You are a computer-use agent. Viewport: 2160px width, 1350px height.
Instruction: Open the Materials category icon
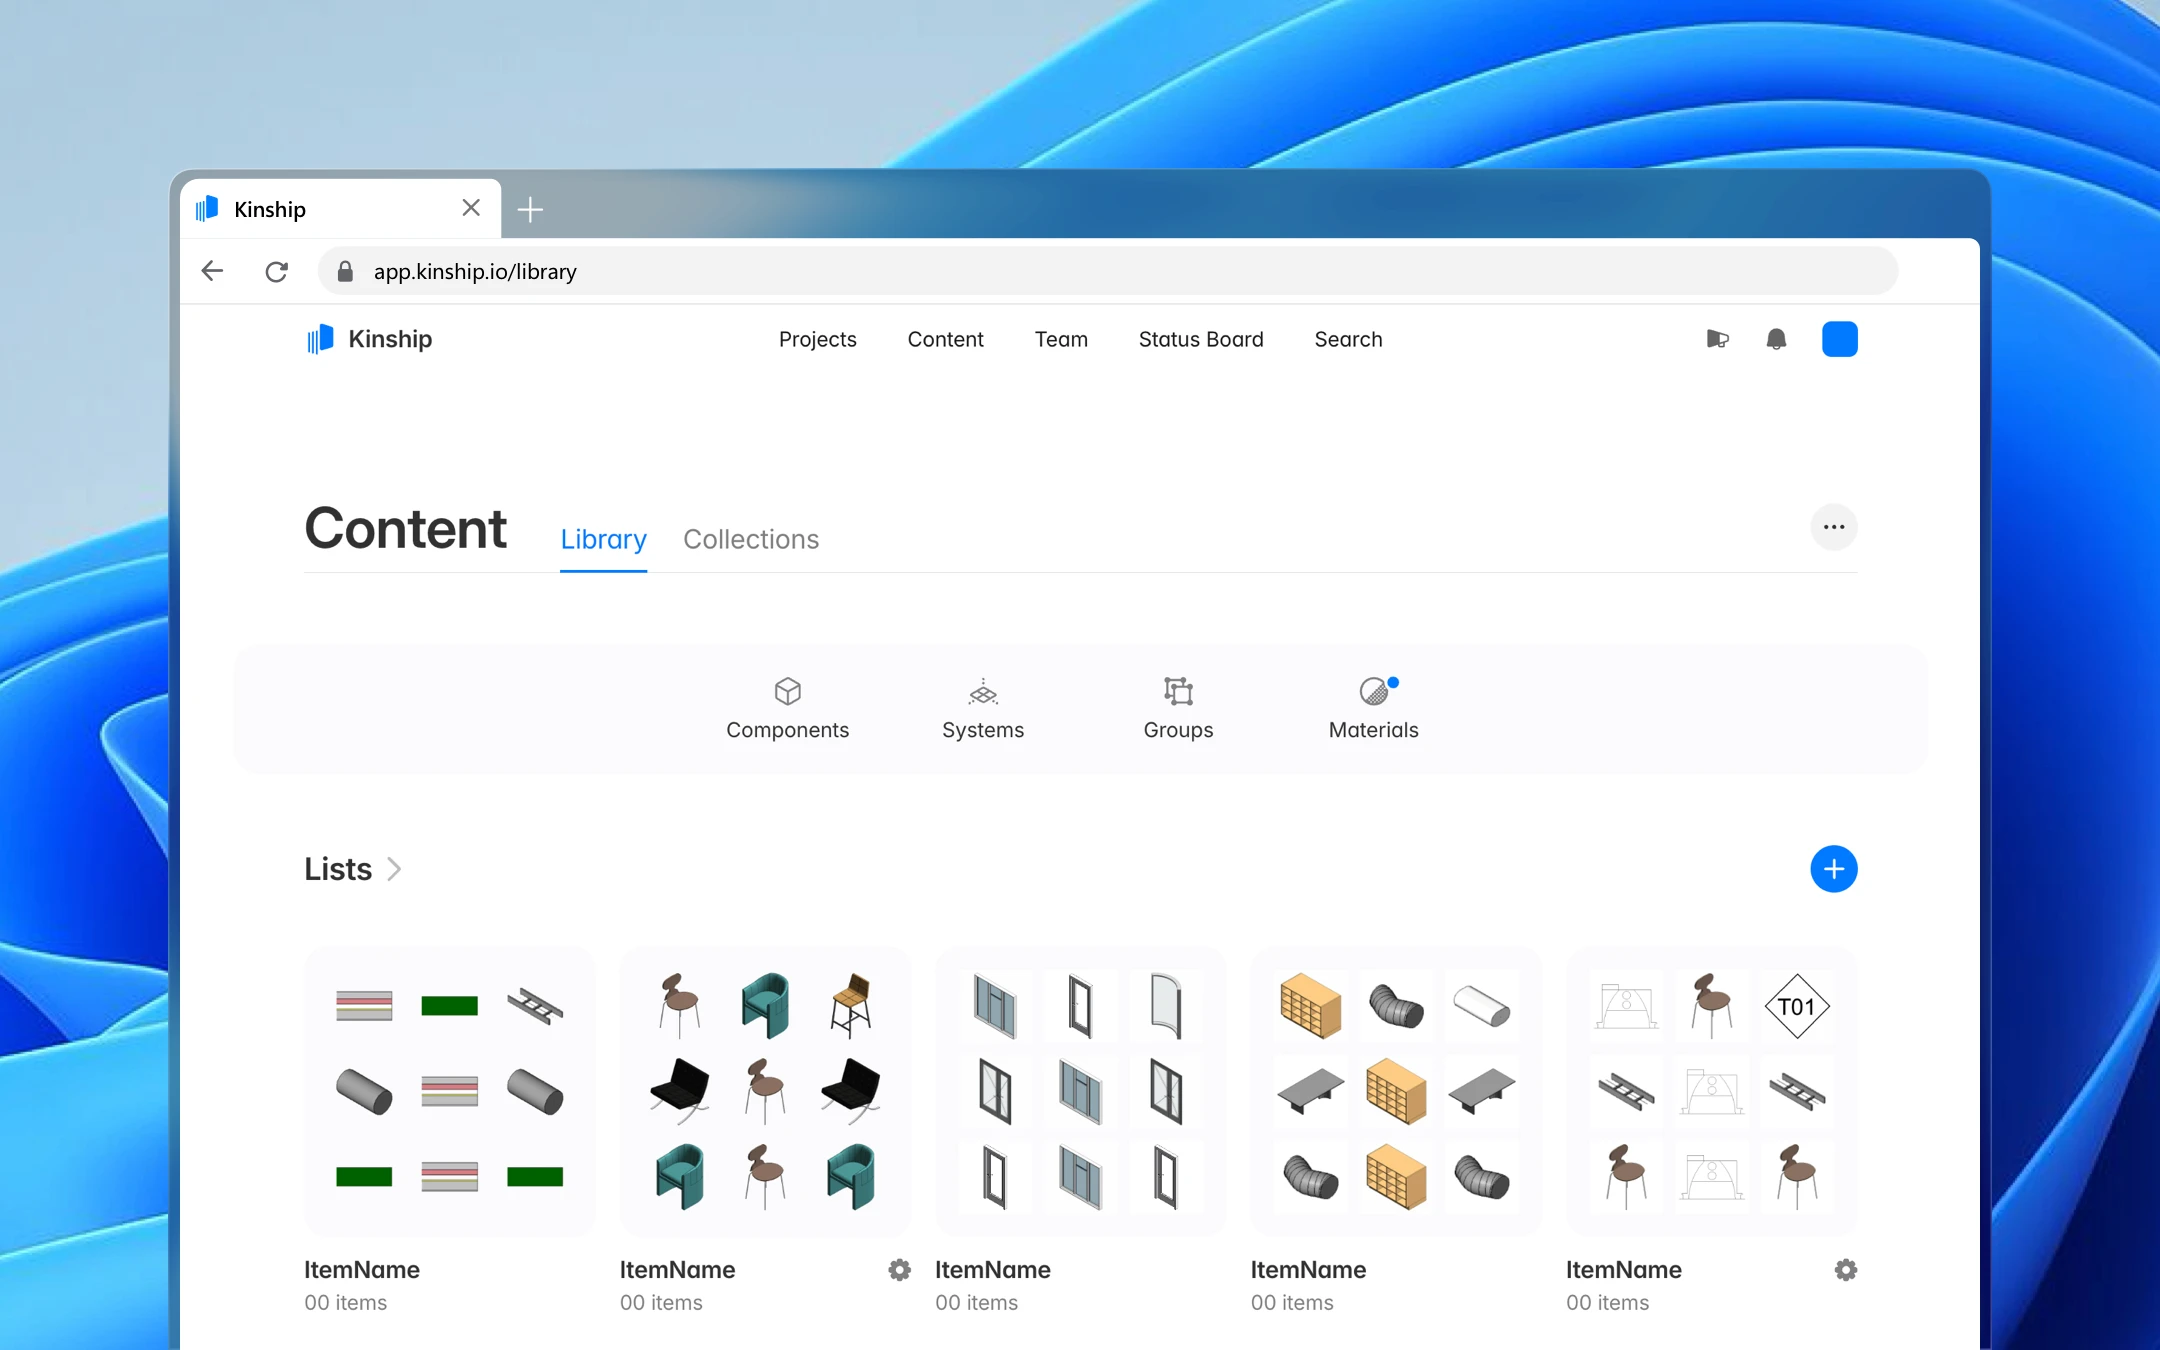(x=1374, y=691)
